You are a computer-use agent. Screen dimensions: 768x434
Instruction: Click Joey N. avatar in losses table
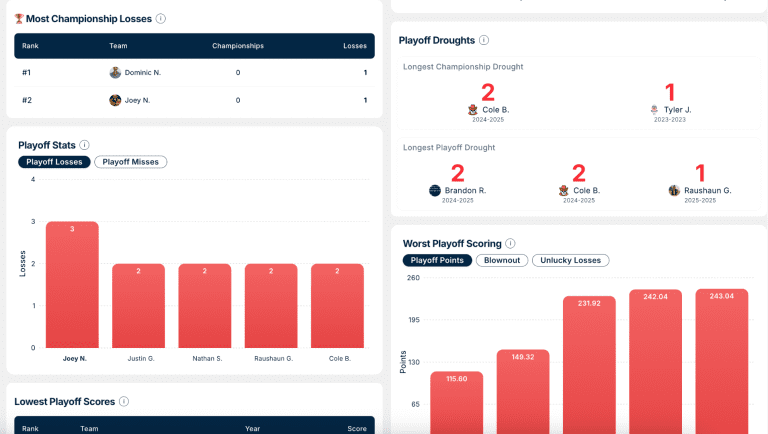[x=115, y=100]
